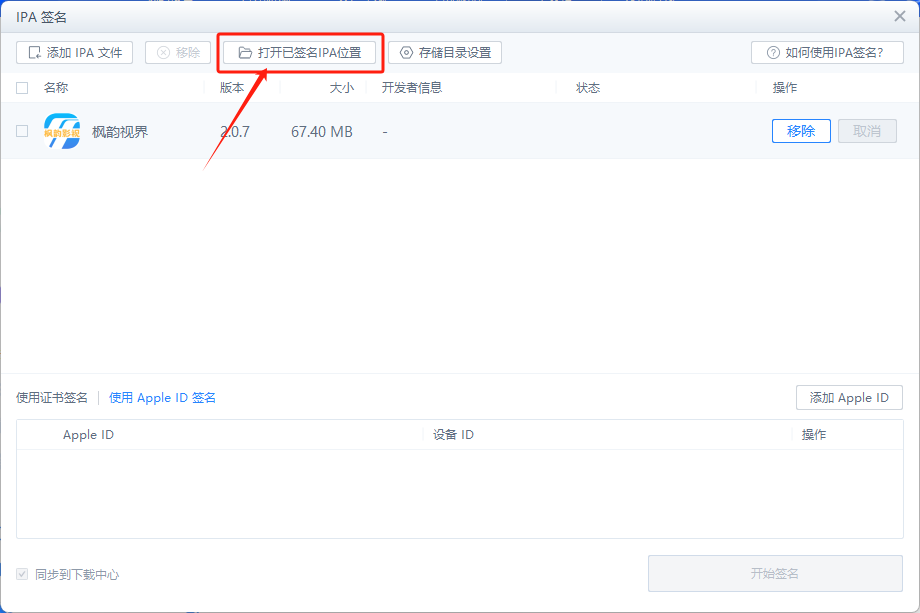
Task: Click the disabled 移除 toolbar button
Action: 178,53
